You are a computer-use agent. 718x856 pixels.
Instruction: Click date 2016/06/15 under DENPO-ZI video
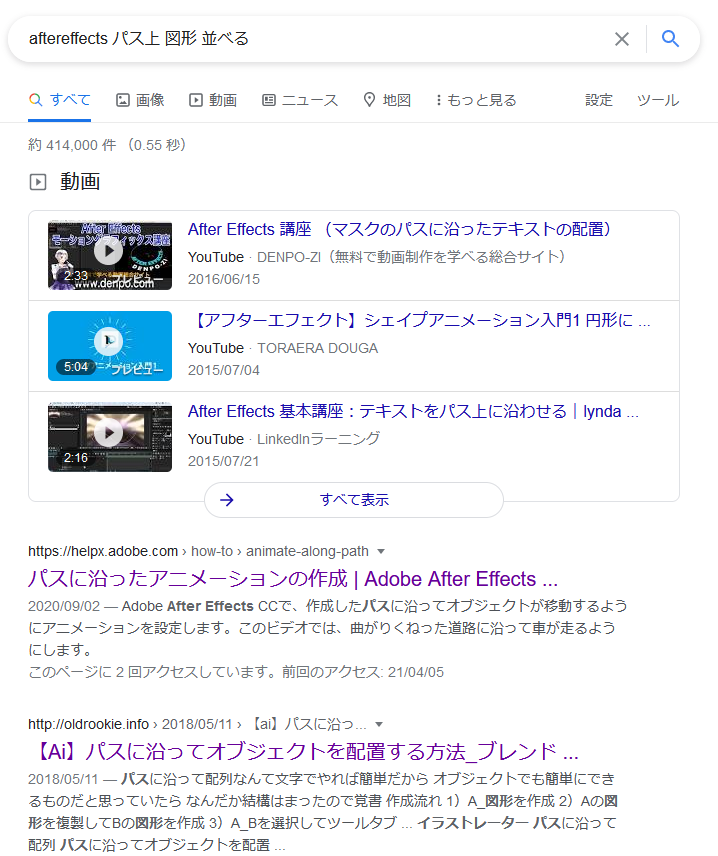[x=224, y=280]
